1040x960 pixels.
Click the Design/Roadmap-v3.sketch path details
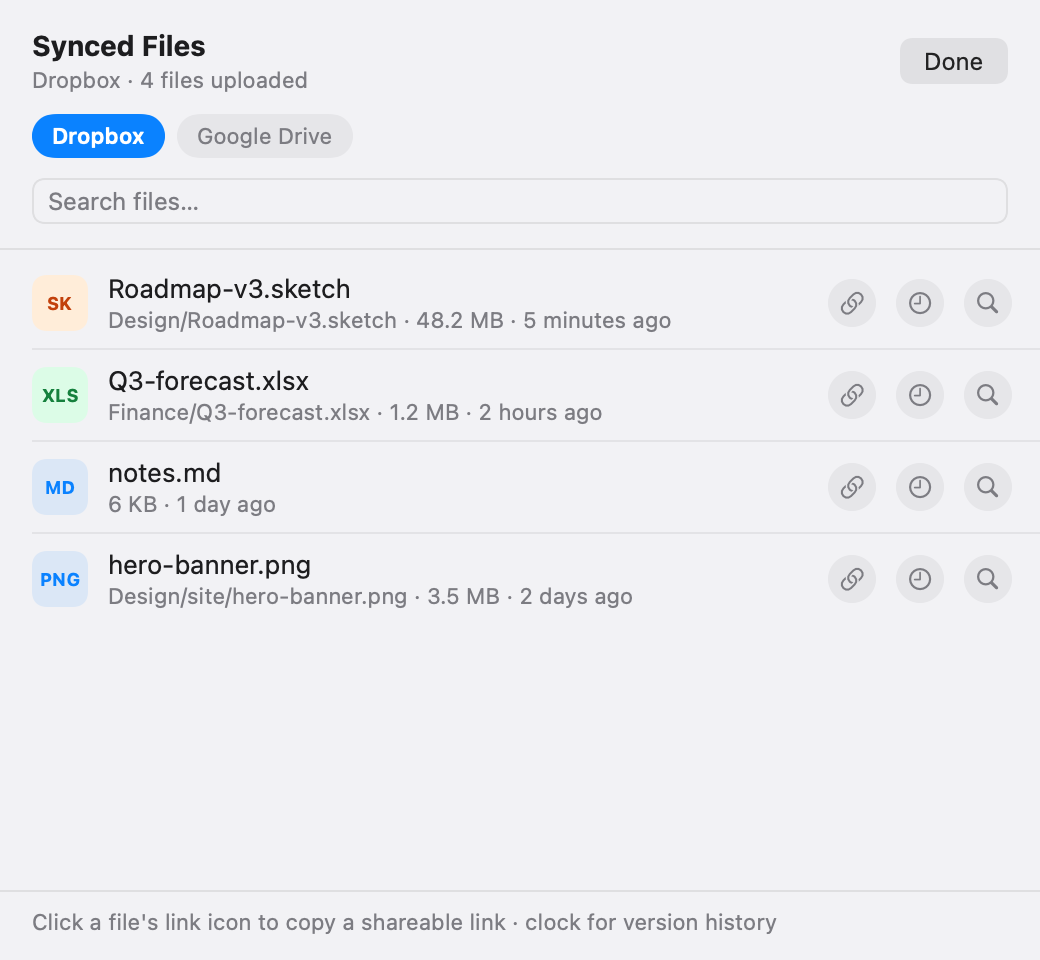click(389, 320)
